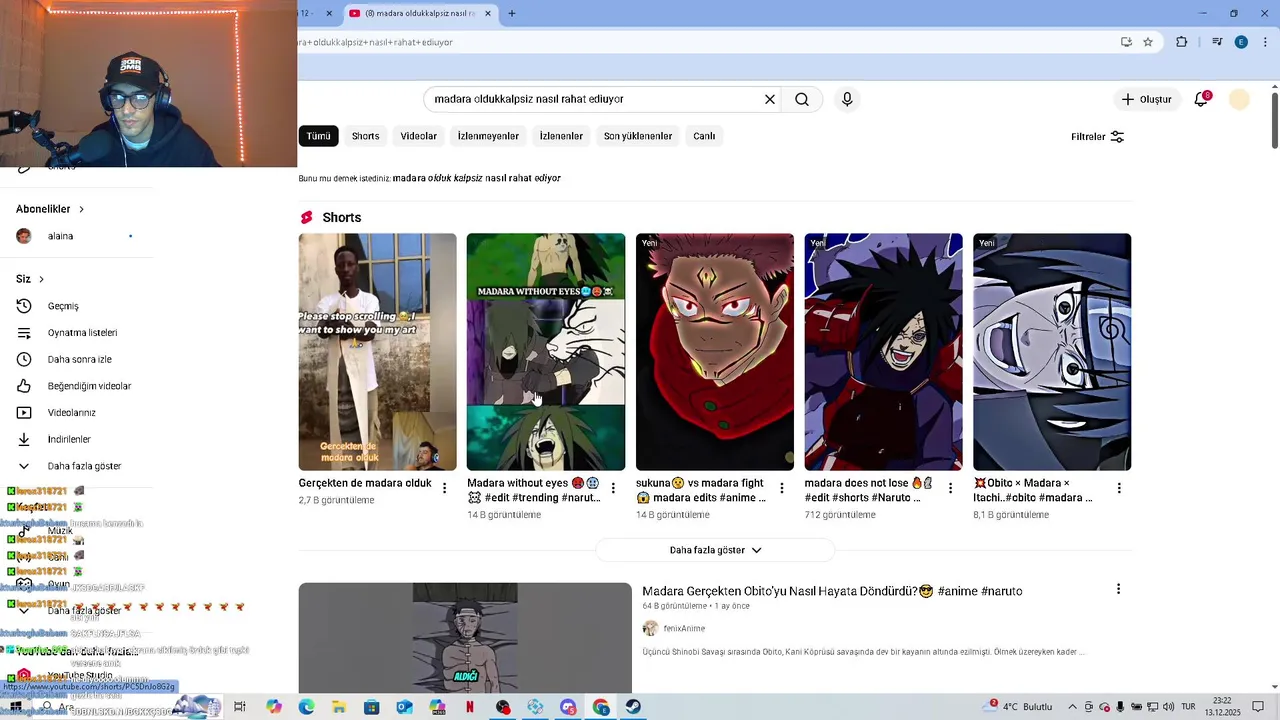Clear the YouTube search box text
Screen dimensions: 1280x720
point(770,99)
